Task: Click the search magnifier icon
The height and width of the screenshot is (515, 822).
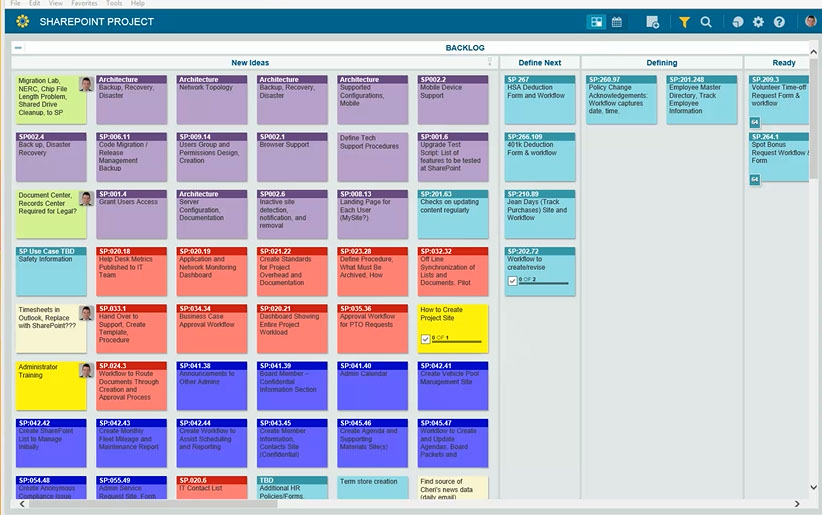Action: coord(706,21)
